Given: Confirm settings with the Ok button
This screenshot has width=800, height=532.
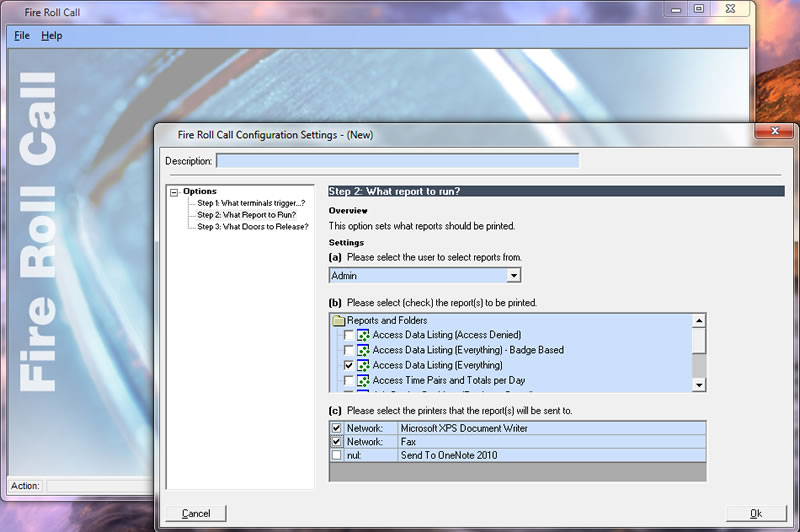Looking at the screenshot, I should pyautogui.click(x=755, y=513).
